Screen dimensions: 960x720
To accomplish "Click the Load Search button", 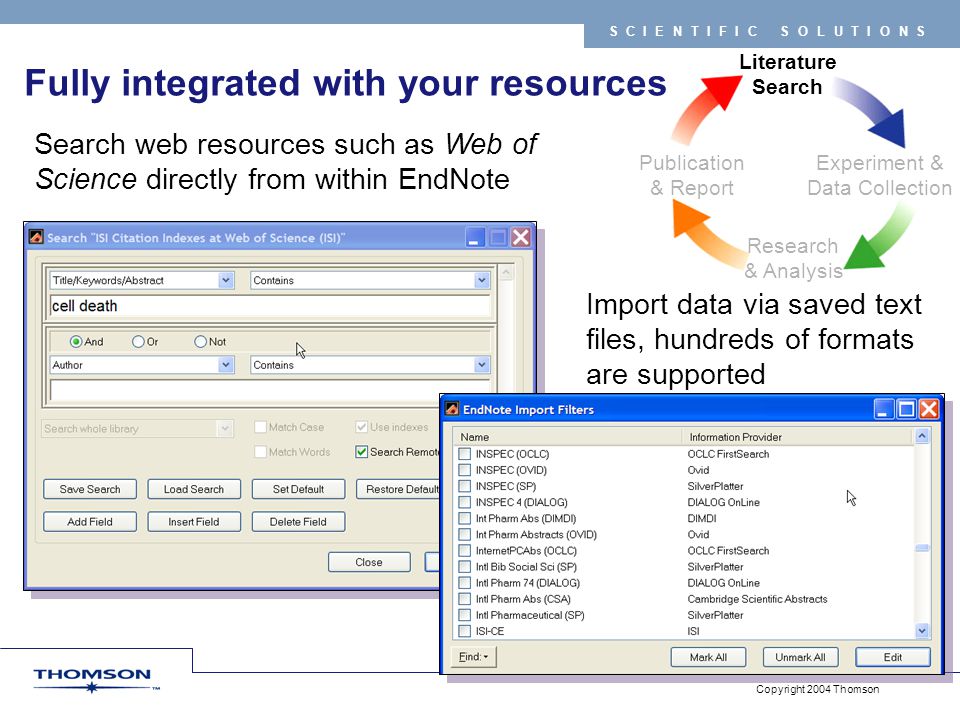I will (193, 489).
